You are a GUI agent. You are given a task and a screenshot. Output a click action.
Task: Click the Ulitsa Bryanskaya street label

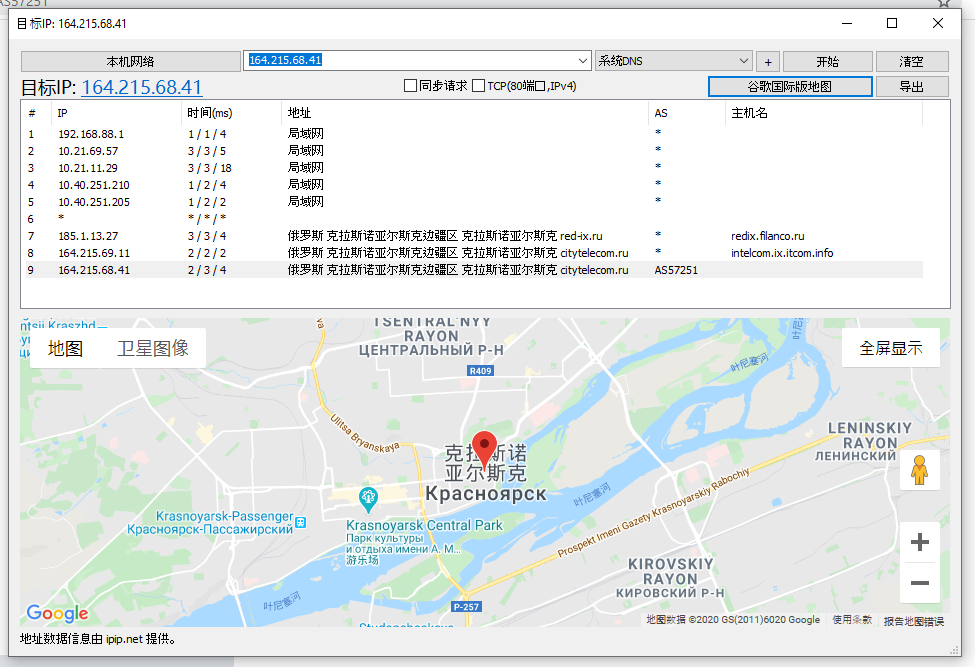click(364, 433)
